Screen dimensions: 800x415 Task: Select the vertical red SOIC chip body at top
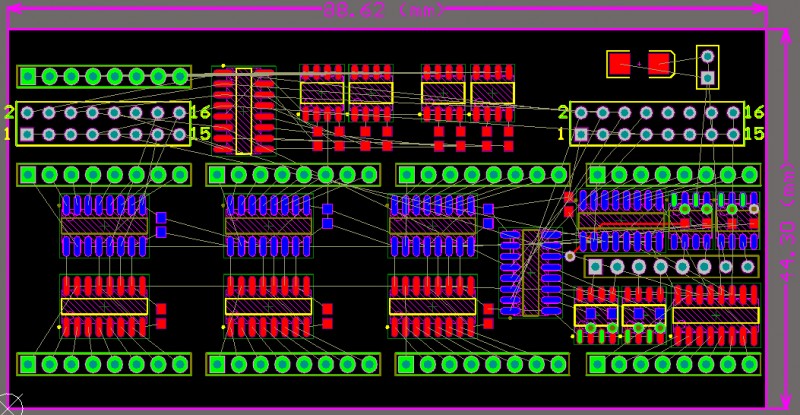click(x=243, y=111)
